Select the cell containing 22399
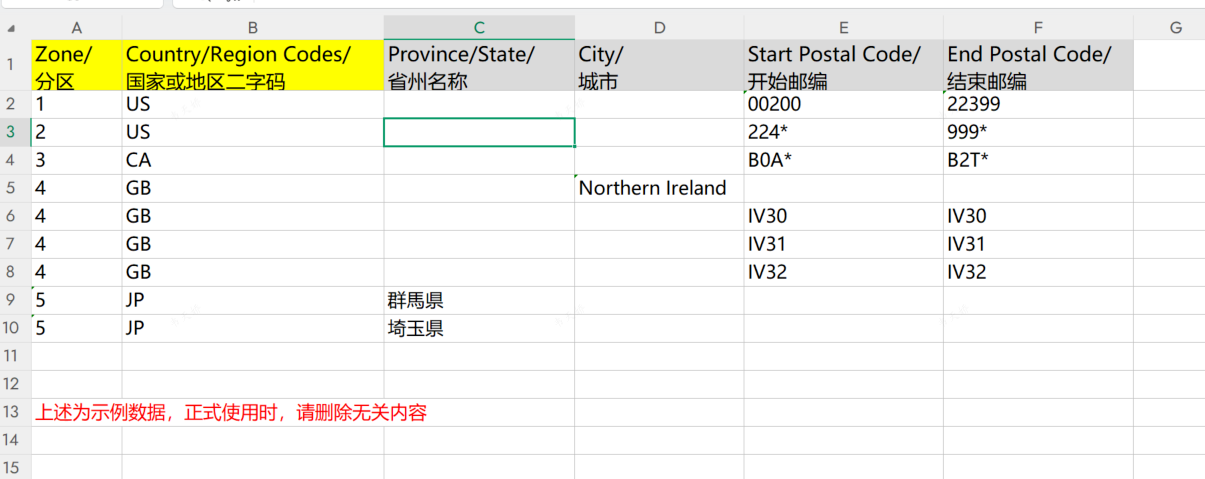1205x479 pixels. [x=1037, y=104]
